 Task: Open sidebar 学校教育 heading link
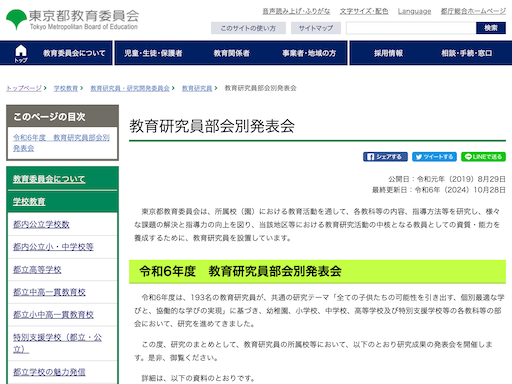point(29,201)
